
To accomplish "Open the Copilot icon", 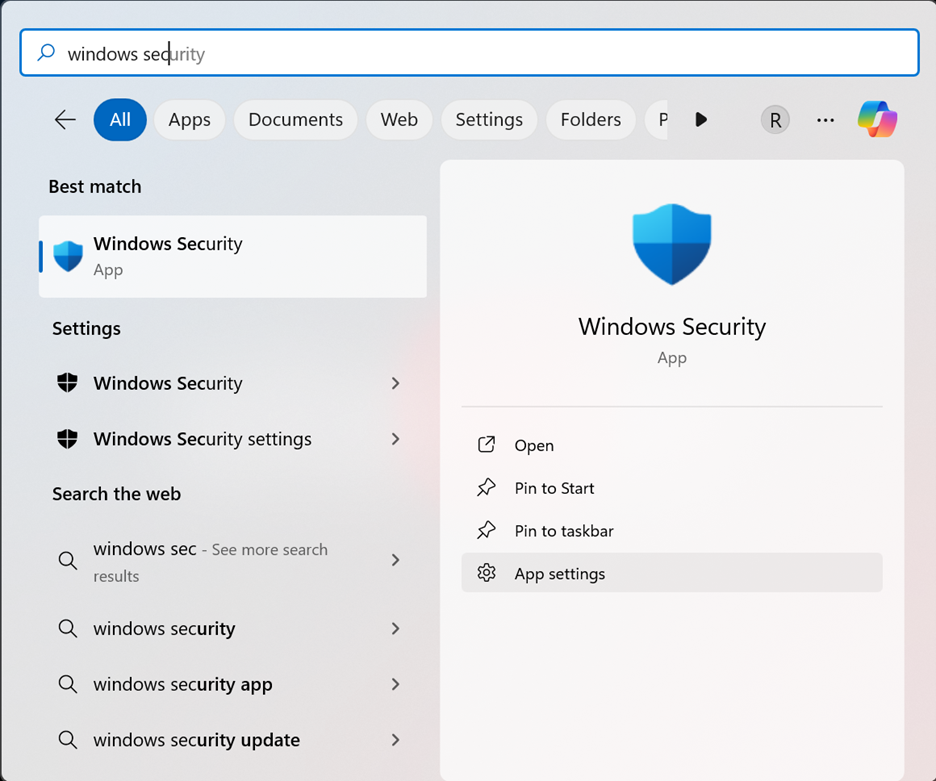I will point(877,119).
